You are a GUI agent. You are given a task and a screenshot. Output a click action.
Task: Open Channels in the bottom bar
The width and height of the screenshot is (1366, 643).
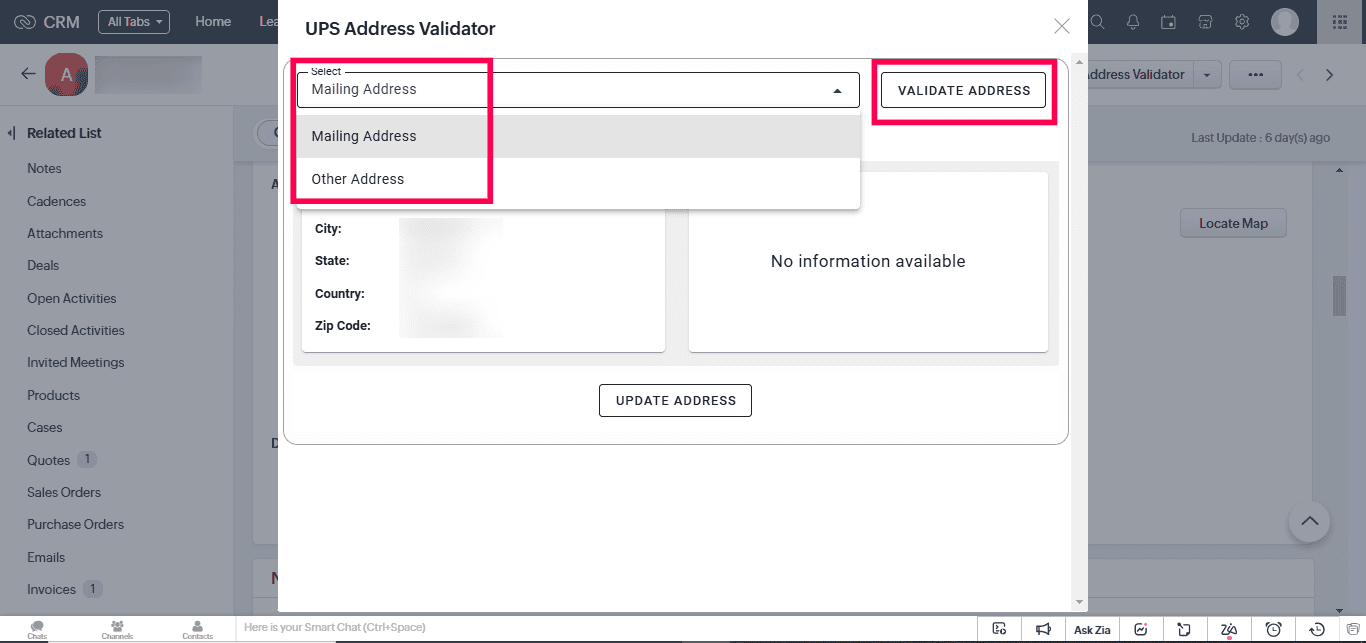(117, 629)
